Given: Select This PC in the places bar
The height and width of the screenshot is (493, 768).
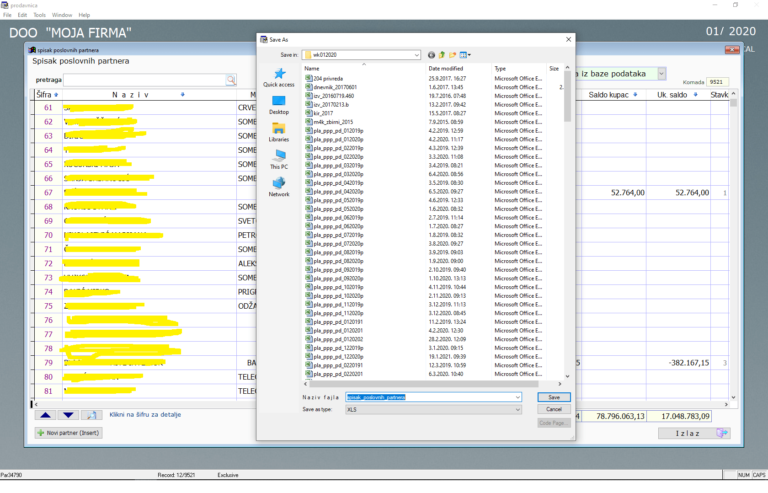Looking at the screenshot, I should click(x=279, y=160).
